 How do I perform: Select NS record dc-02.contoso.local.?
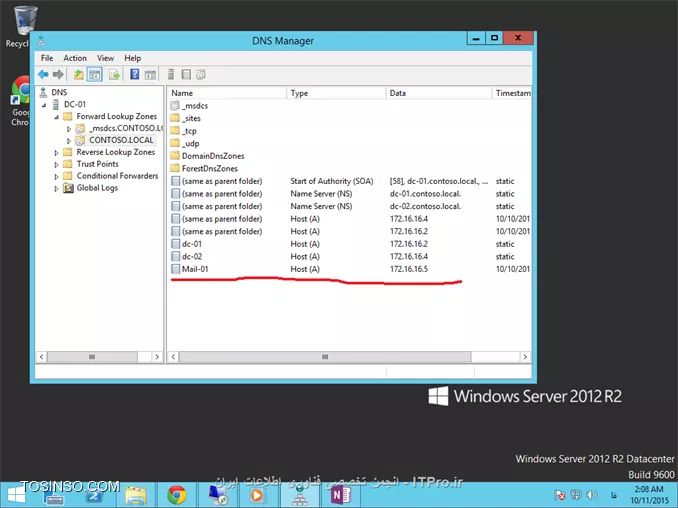coord(425,206)
